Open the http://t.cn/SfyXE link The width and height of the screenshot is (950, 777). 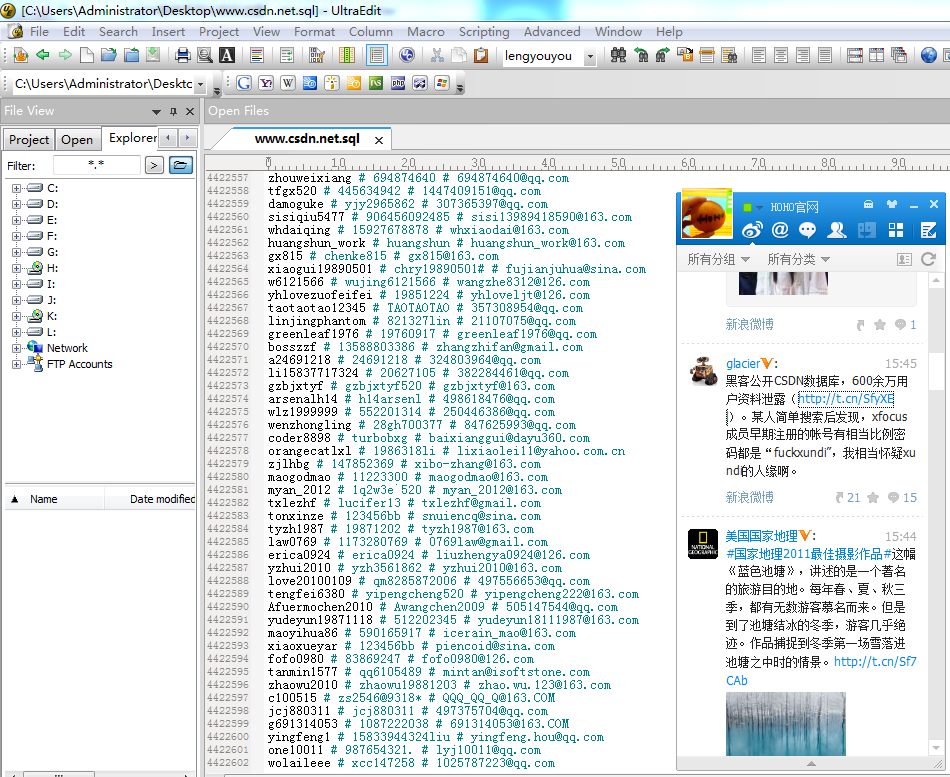pos(846,399)
